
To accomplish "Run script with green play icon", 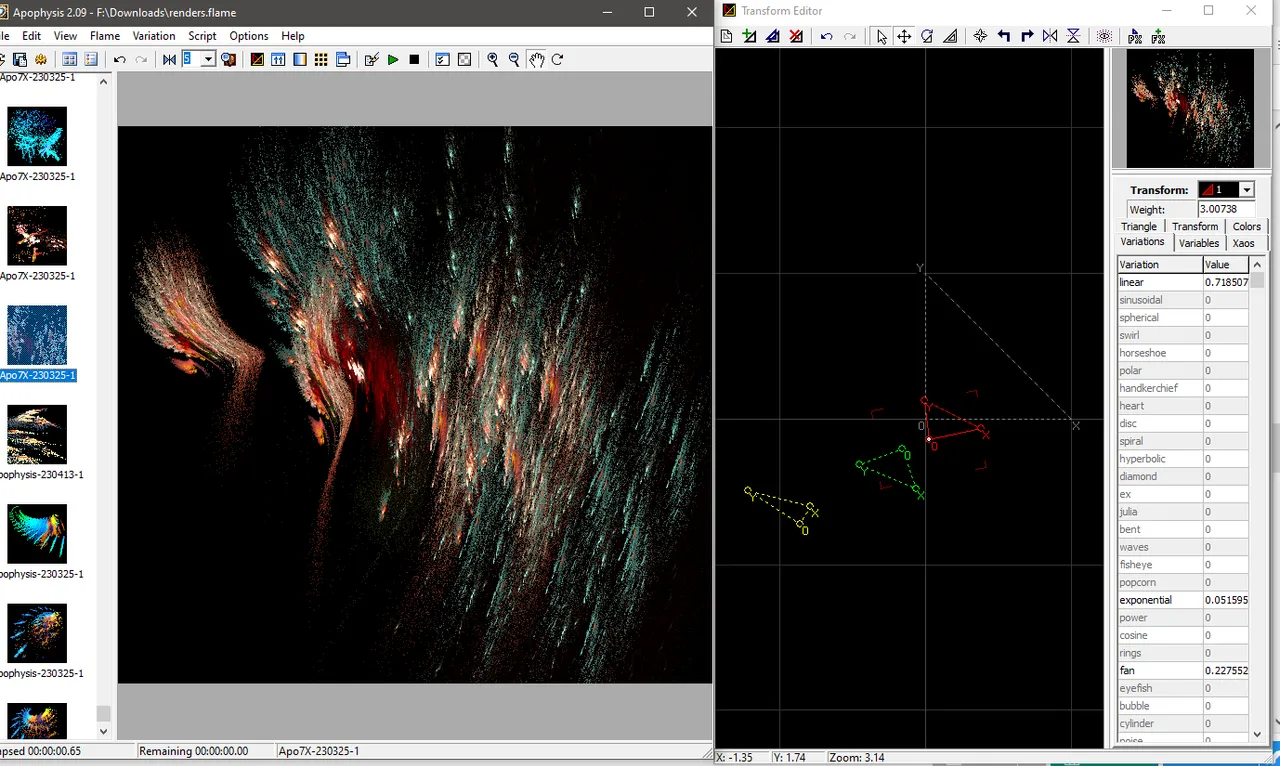I will pyautogui.click(x=393, y=60).
